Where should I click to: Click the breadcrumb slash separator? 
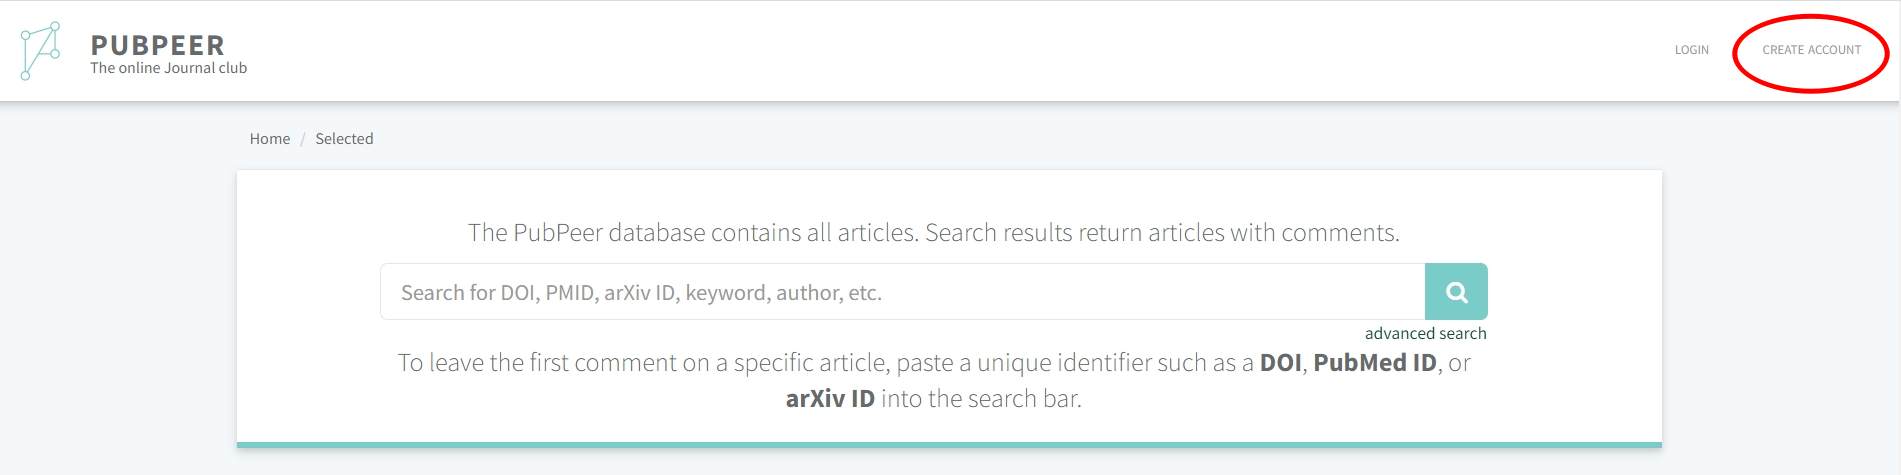point(303,139)
